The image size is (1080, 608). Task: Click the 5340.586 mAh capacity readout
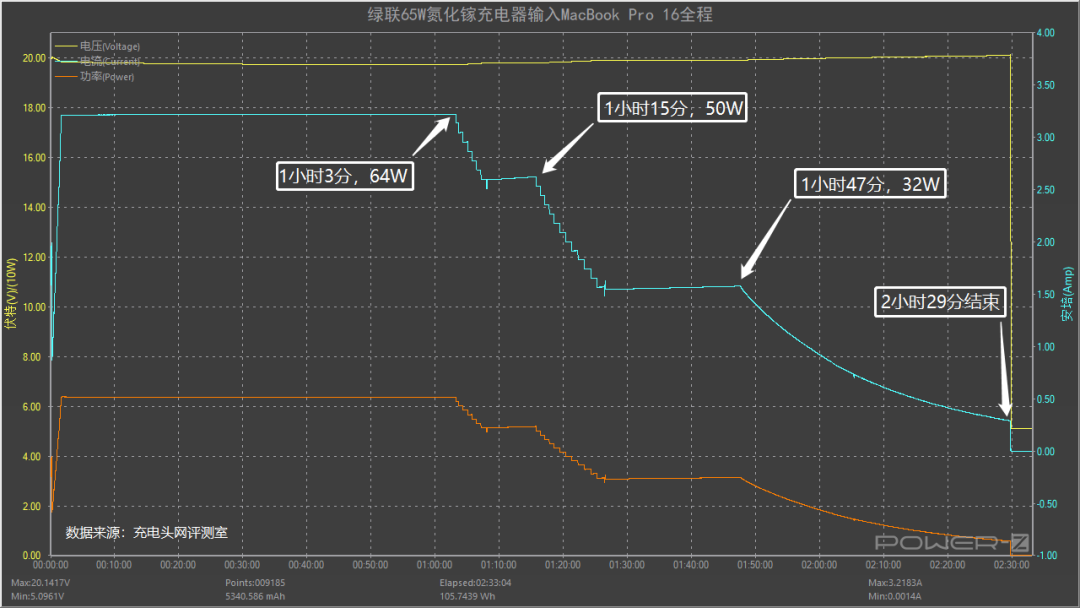click(x=255, y=596)
